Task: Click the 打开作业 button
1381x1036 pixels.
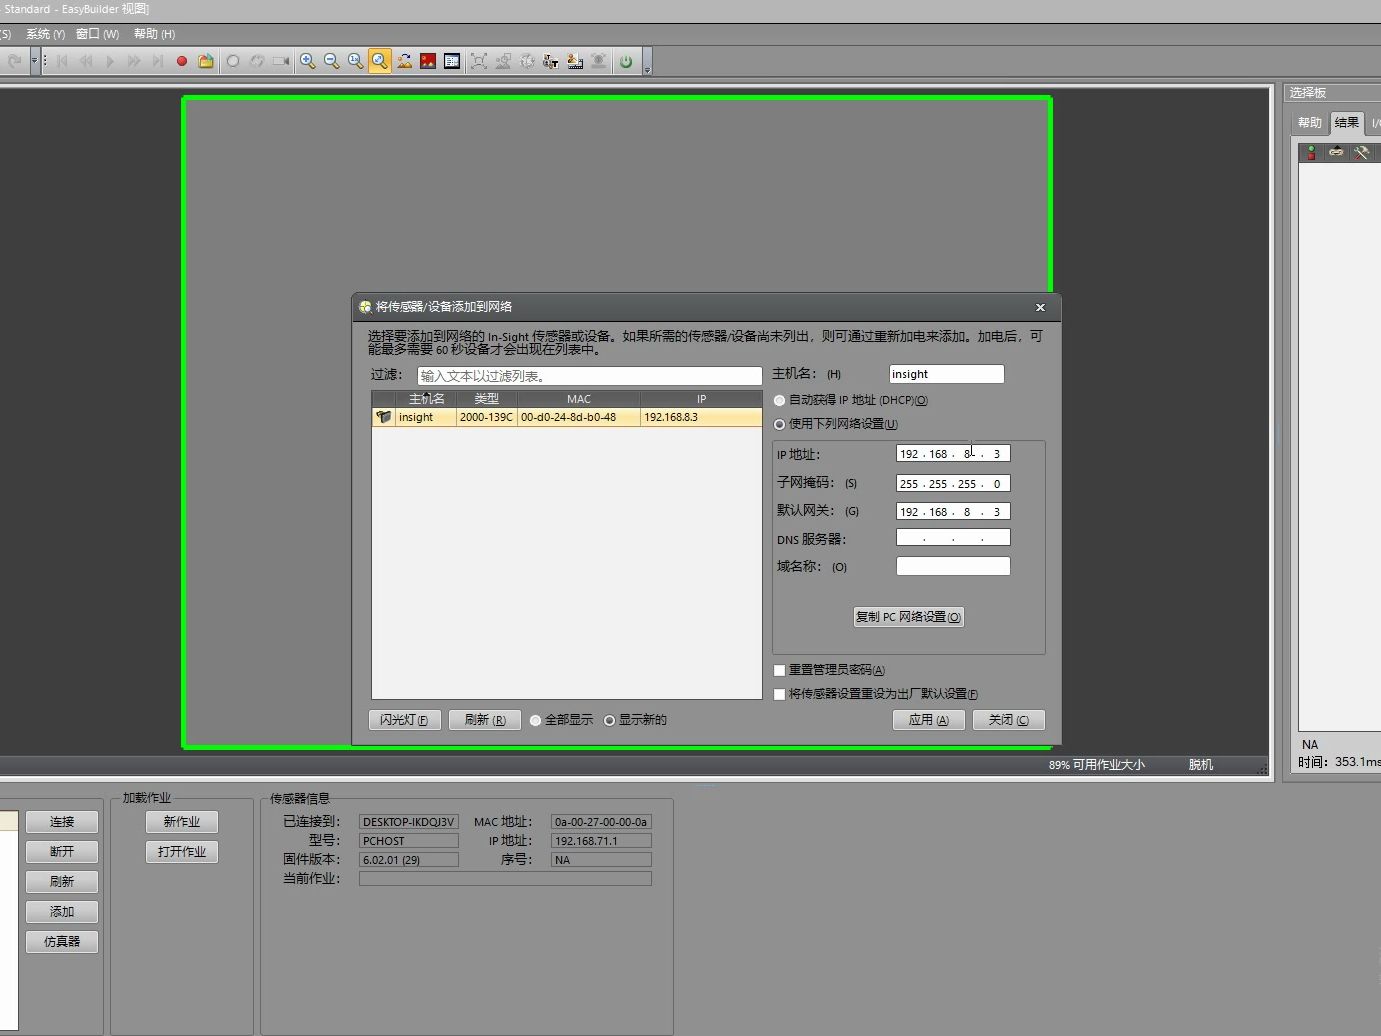Action: point(182,852)
